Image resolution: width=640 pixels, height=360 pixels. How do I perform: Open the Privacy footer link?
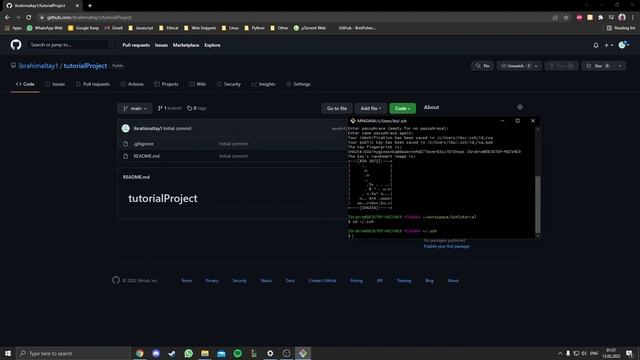pos(212,281)
